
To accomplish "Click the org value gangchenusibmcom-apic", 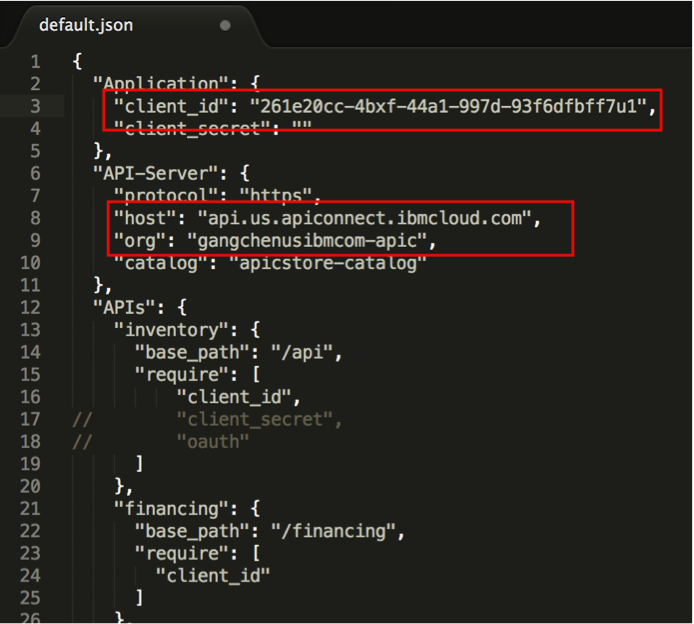I will point(308,241).
